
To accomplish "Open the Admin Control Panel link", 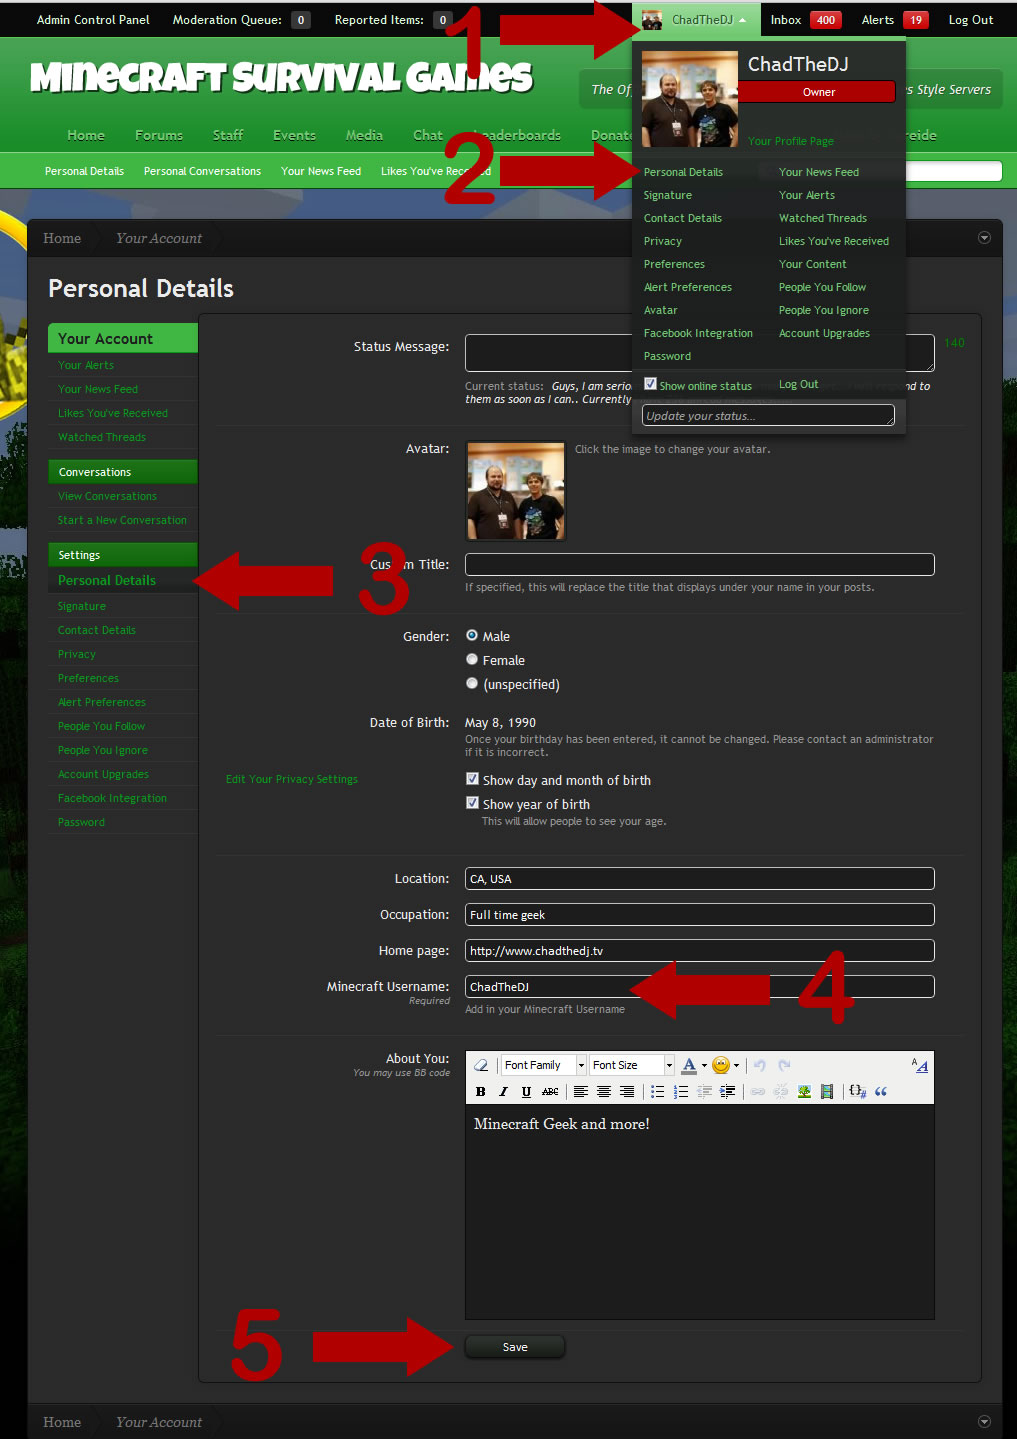I will pos(93,20).
